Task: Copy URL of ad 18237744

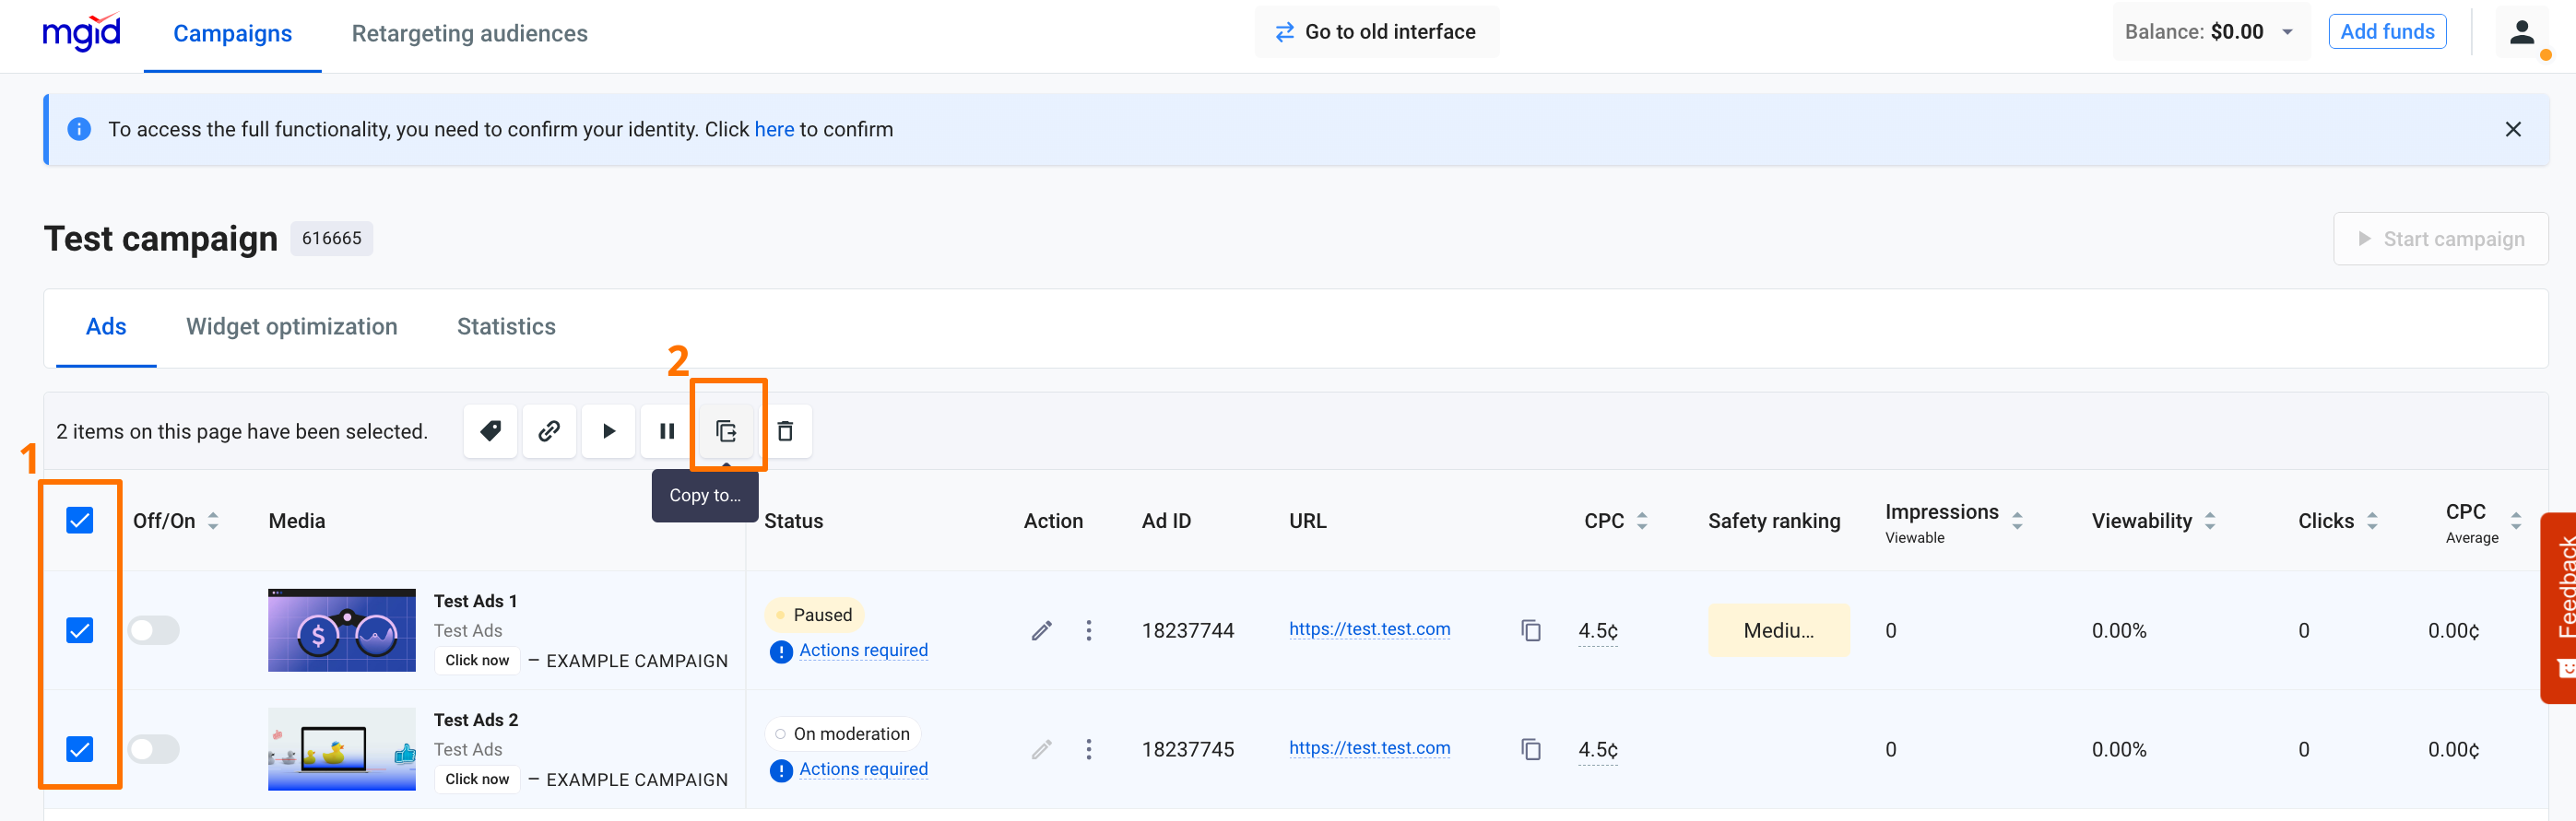Action: [x=1530, y=630]
